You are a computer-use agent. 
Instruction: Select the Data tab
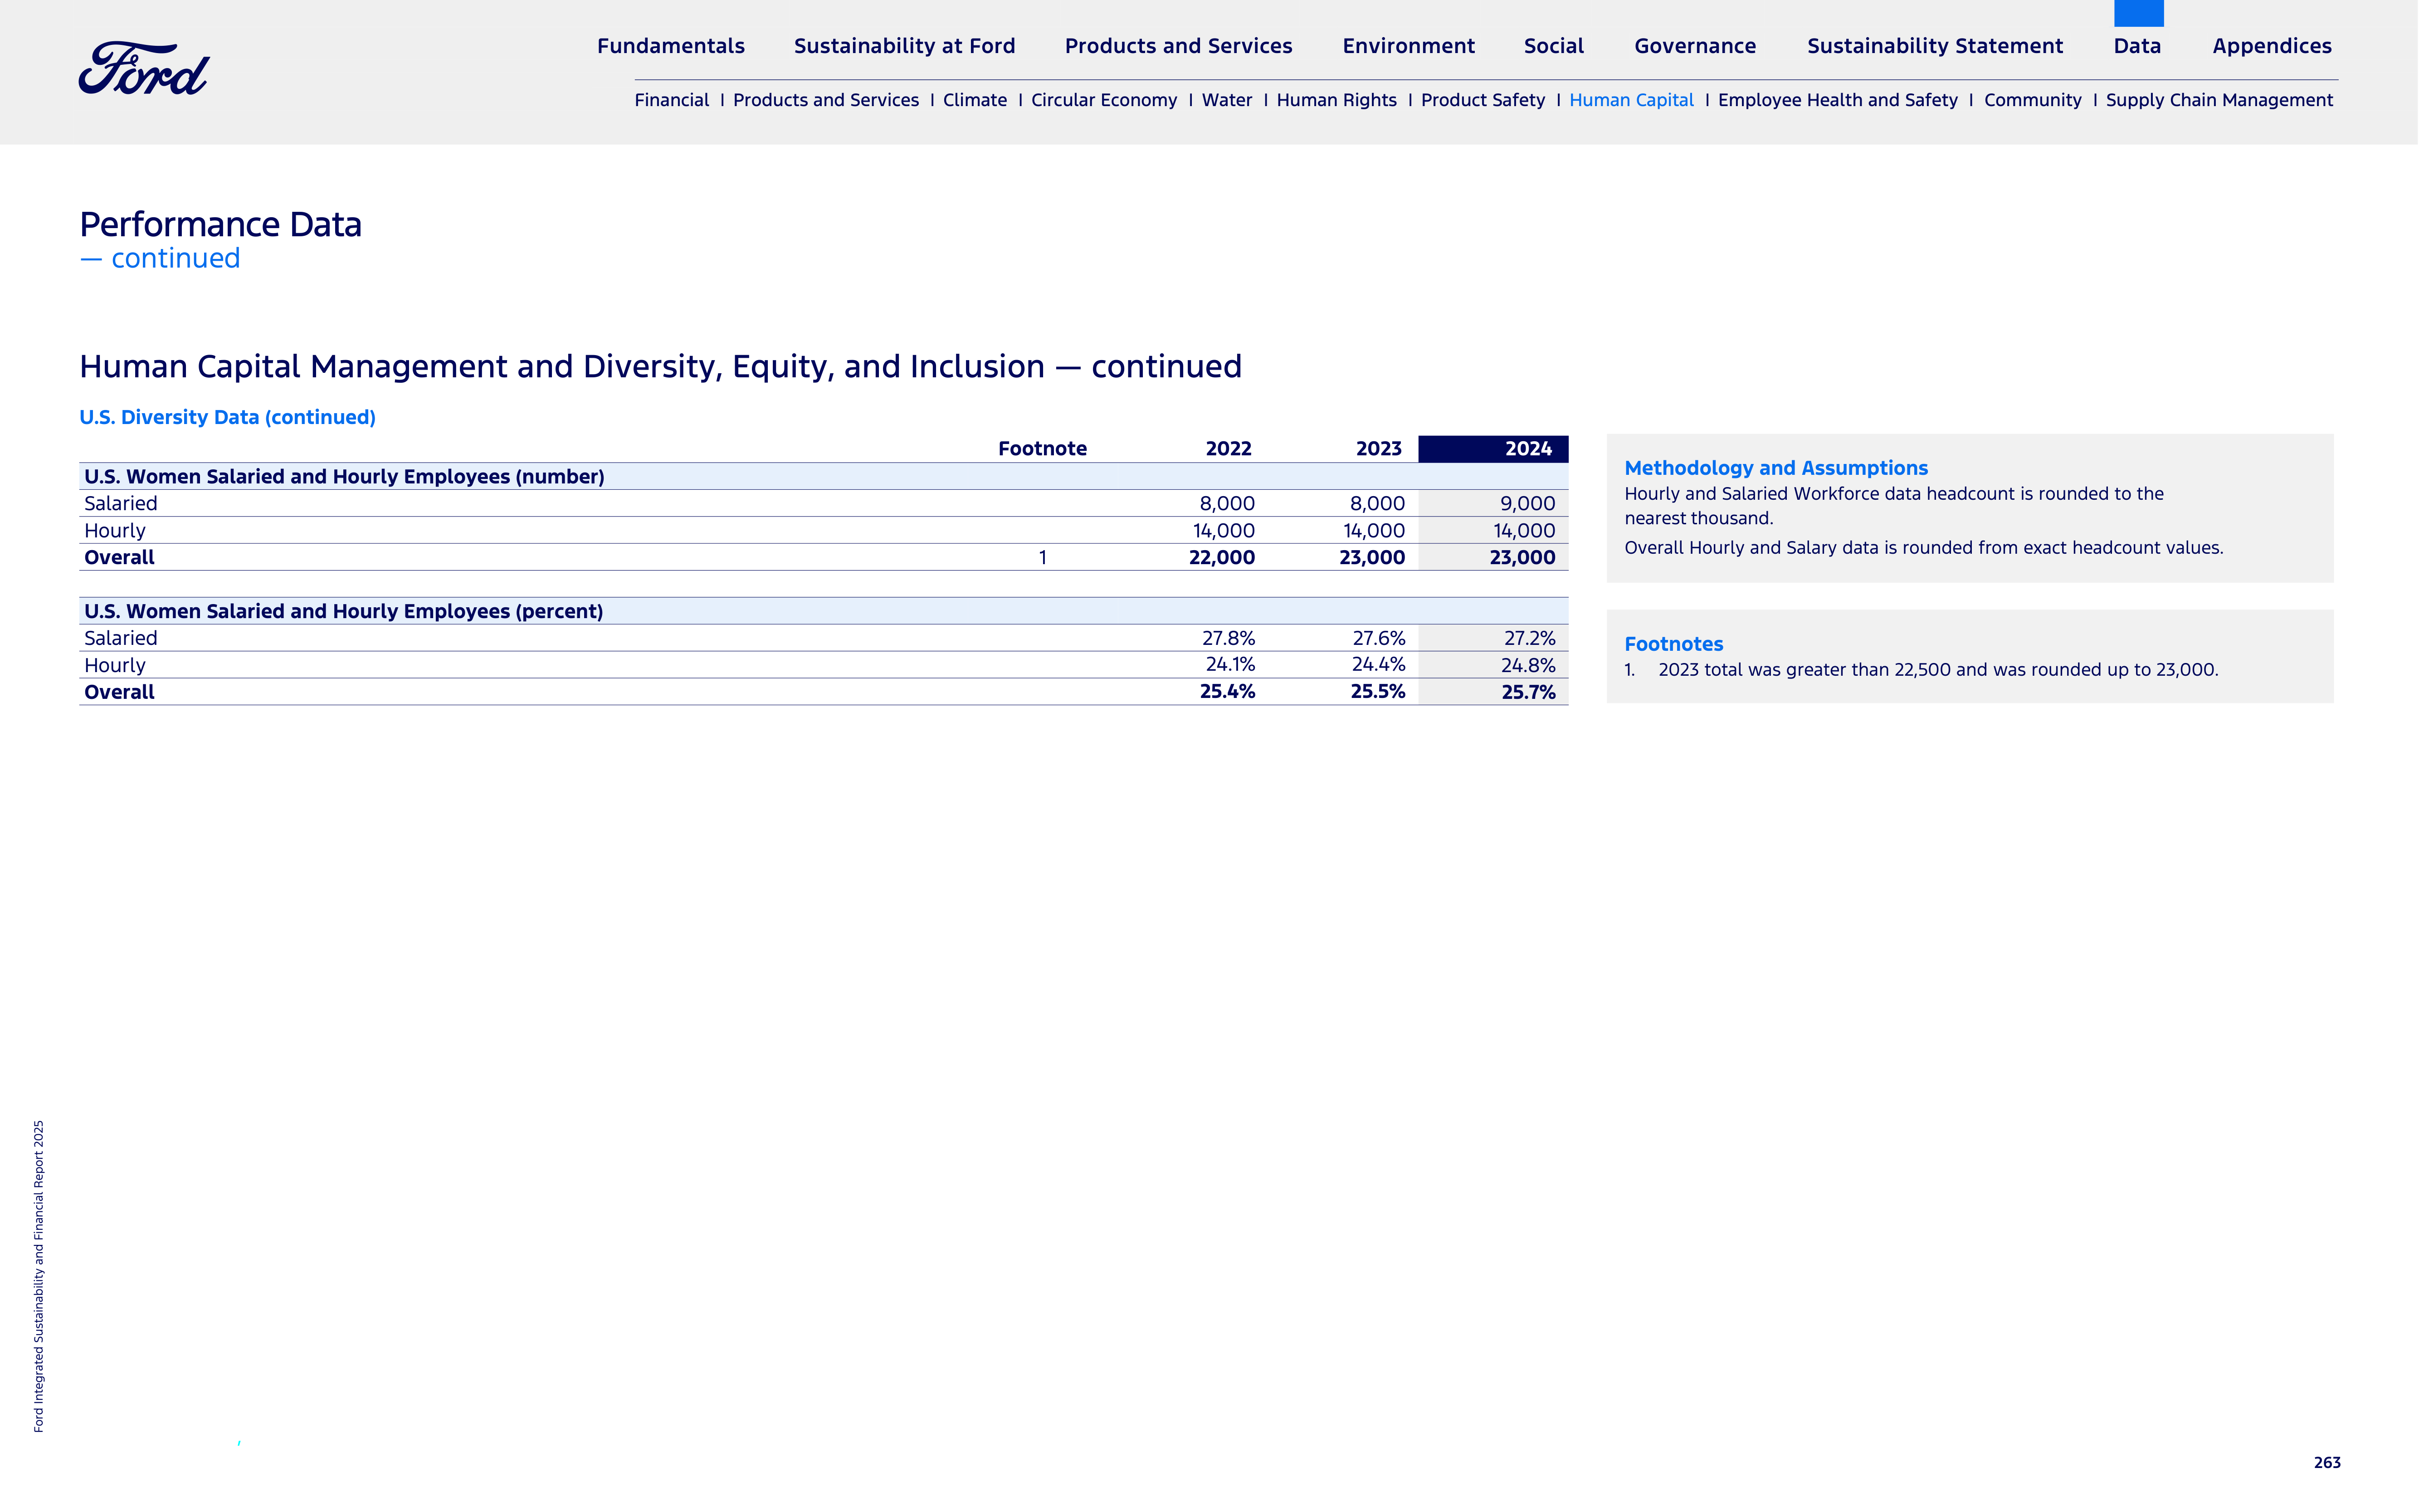[x=2137, y=46]
